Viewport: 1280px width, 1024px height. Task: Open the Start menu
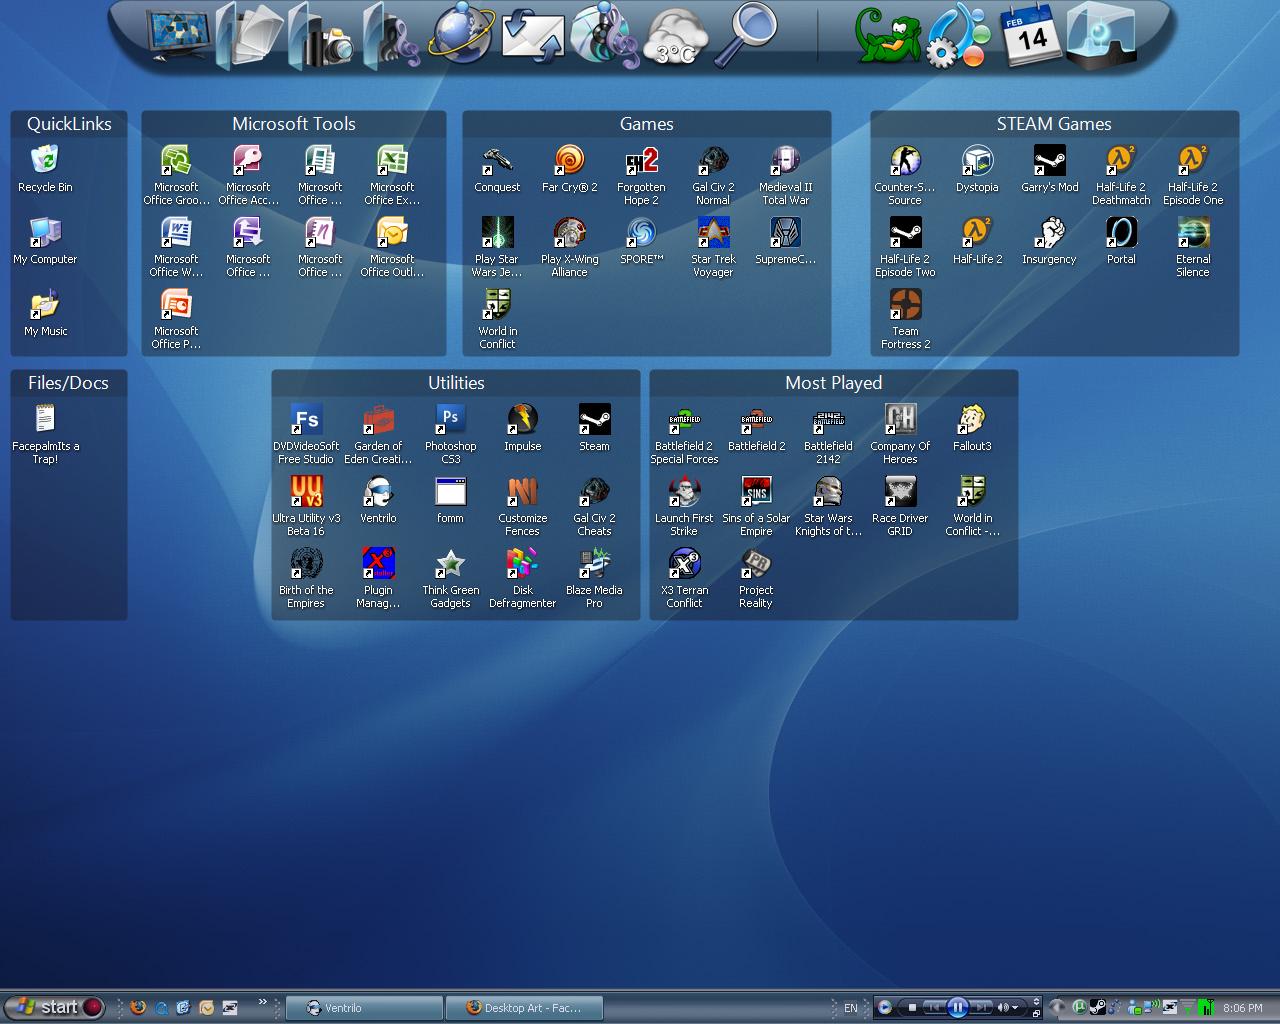[x=55, y=1007]
